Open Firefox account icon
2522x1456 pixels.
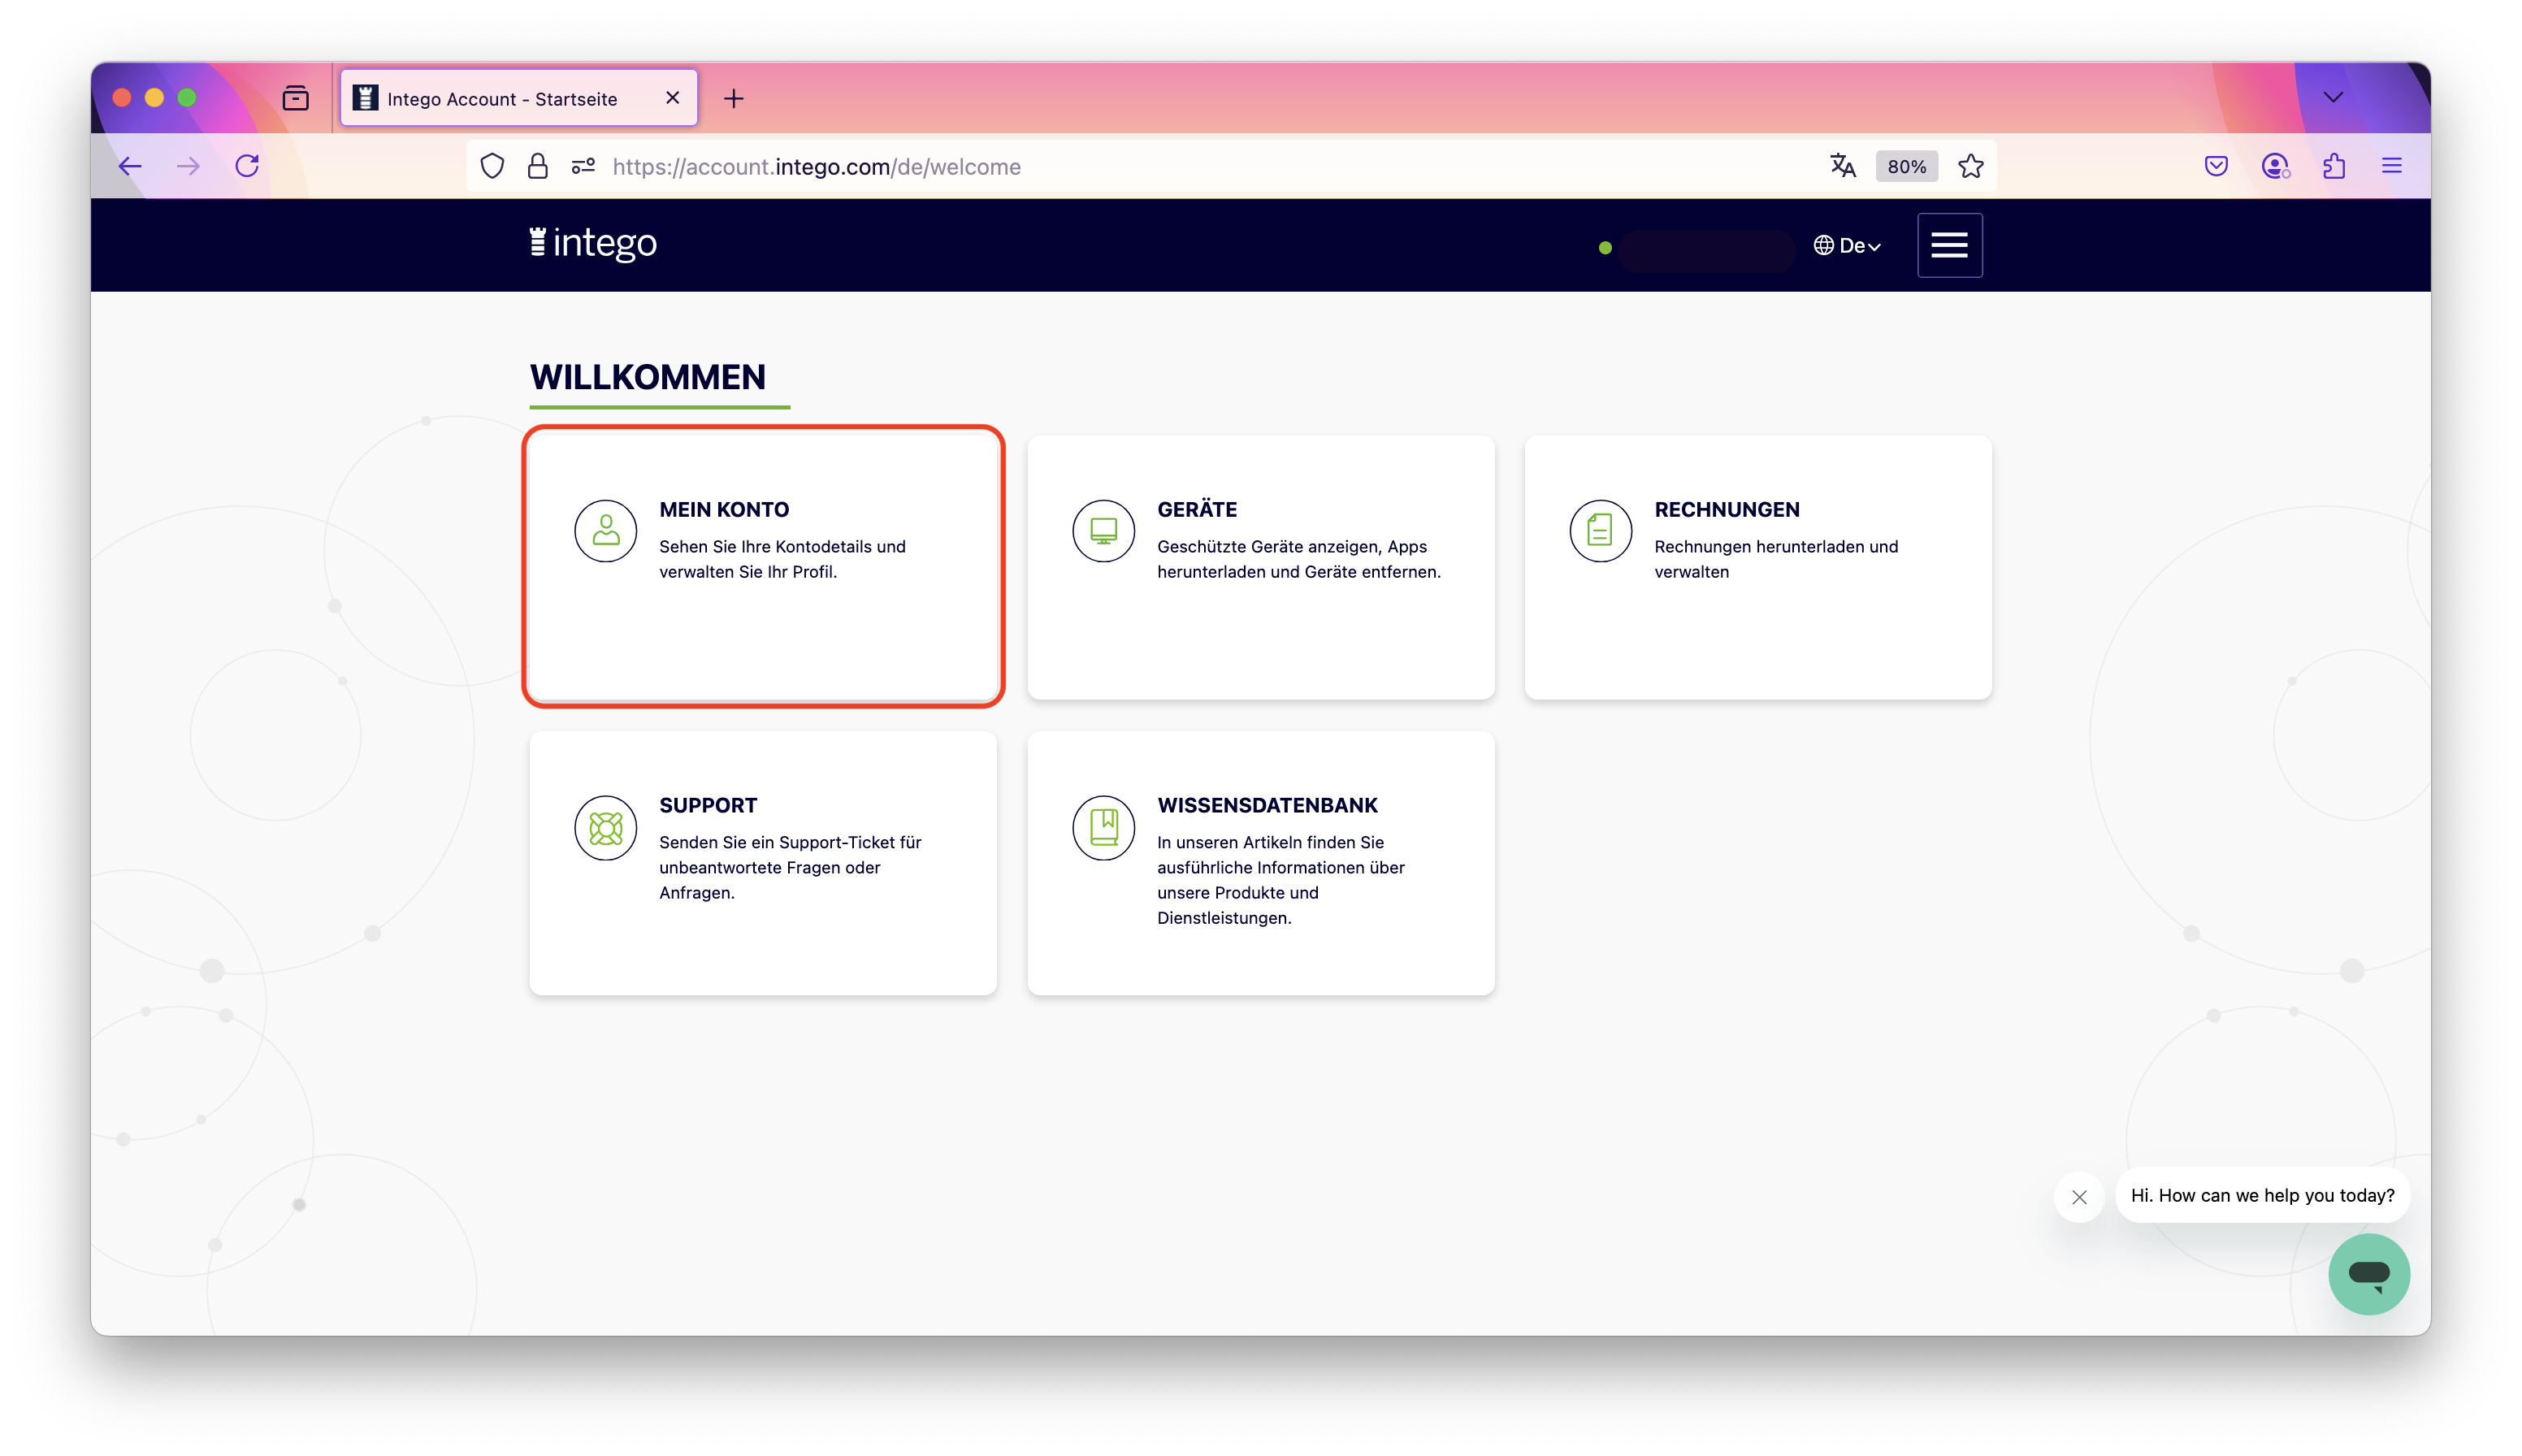[x=2275, y=166]
